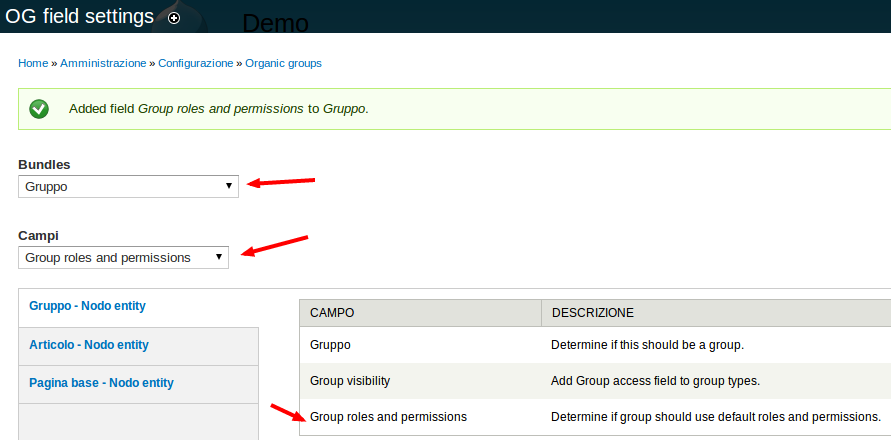
Task: Click the CAMPO column header
Action: [x=332, y=313]
